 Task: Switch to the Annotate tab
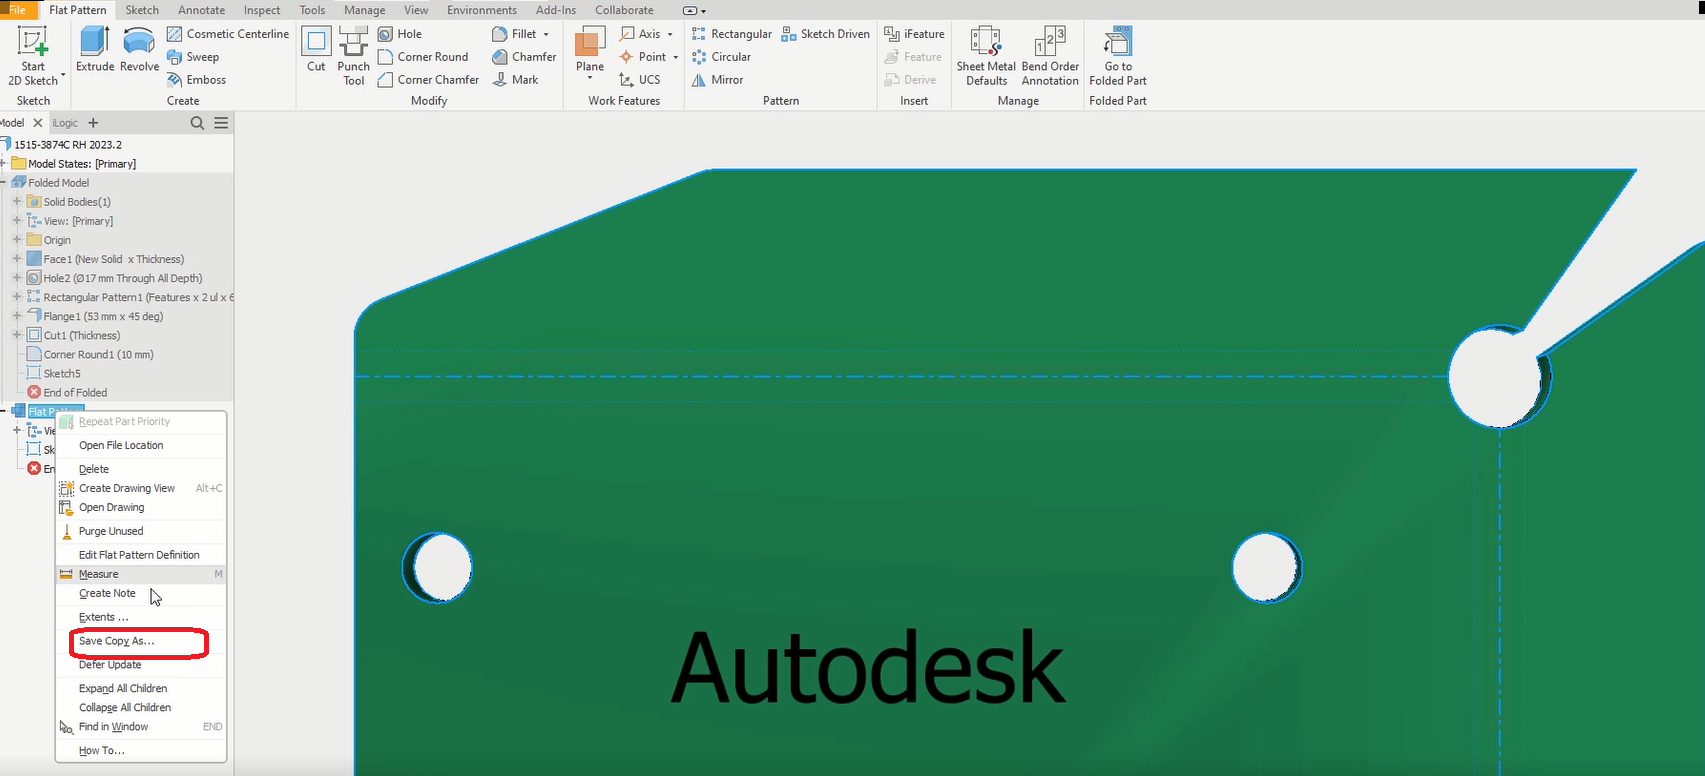[x=202, y=10]
